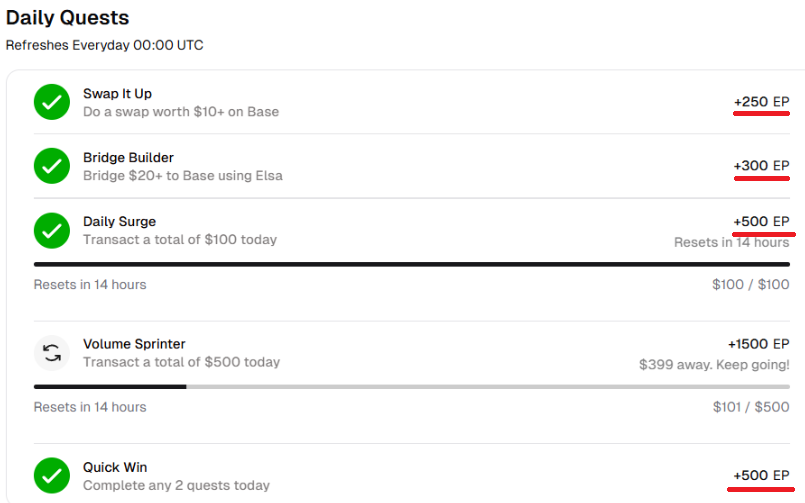Click the Swap It Up green checkmark icon
The height and width of the screenshot is (503, 805).
(x=52, y=102)
